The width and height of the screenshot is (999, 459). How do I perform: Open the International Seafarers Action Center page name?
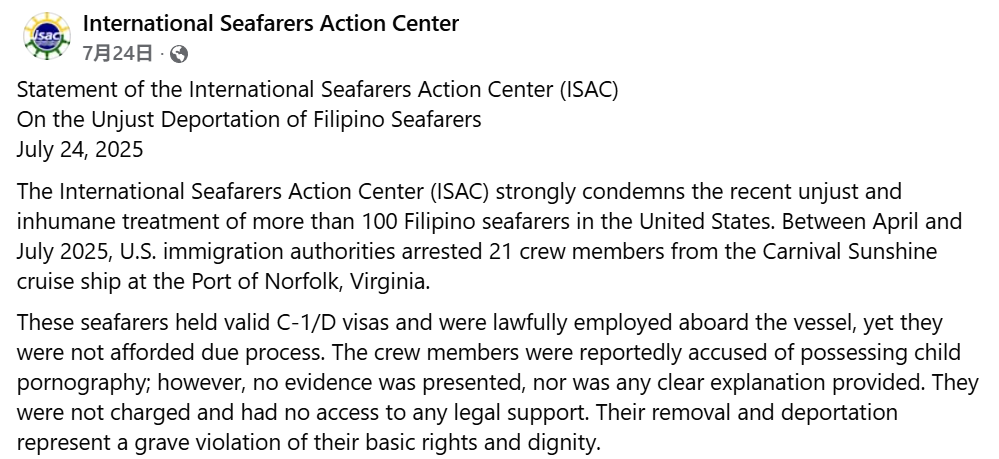point(270,23)
